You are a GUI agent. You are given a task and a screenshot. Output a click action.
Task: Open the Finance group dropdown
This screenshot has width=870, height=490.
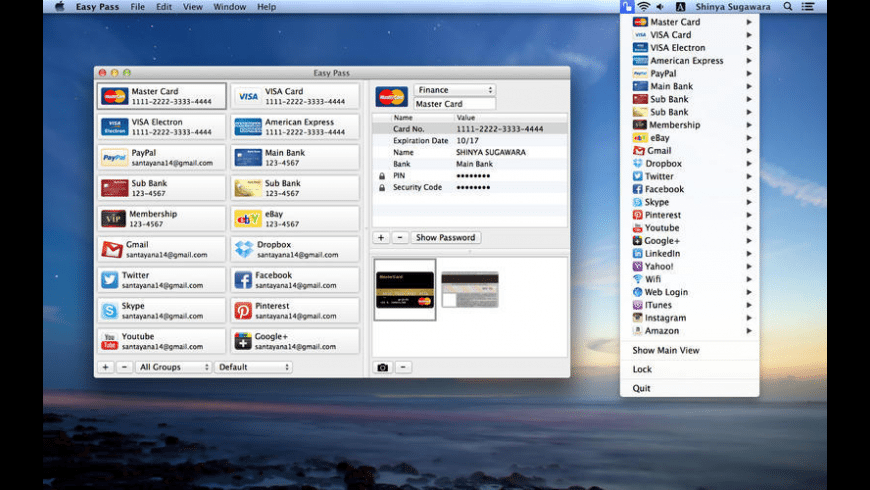[454, 90]
